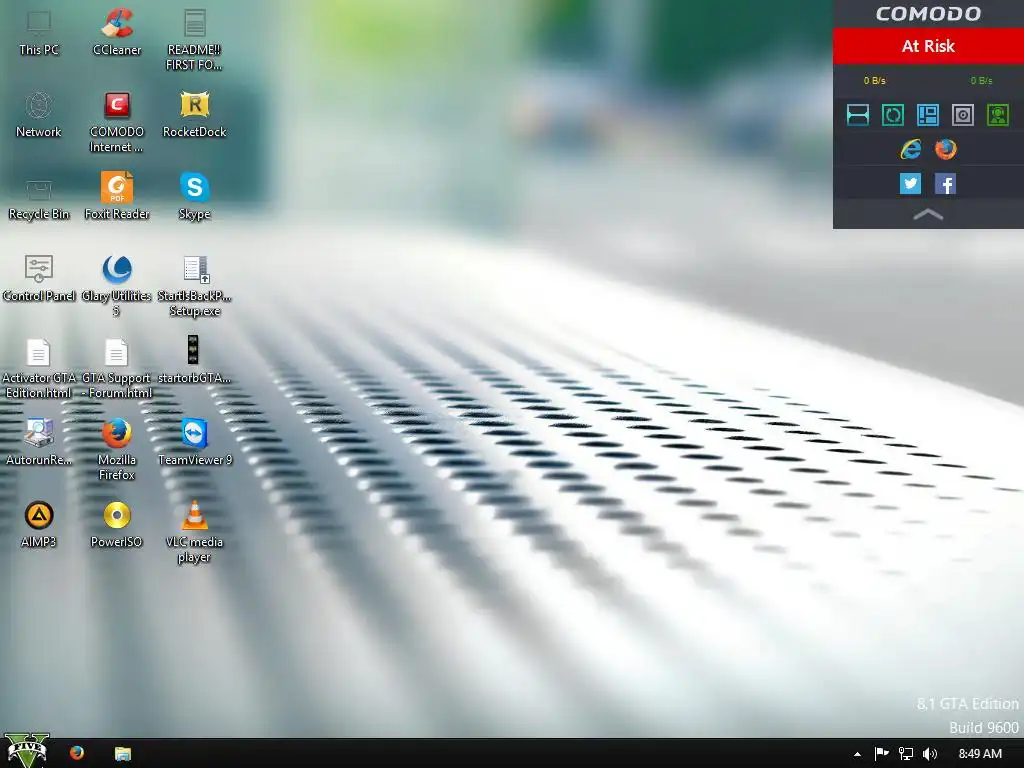Select Mozilla Firefox desktop shortcut

point(117,451)
